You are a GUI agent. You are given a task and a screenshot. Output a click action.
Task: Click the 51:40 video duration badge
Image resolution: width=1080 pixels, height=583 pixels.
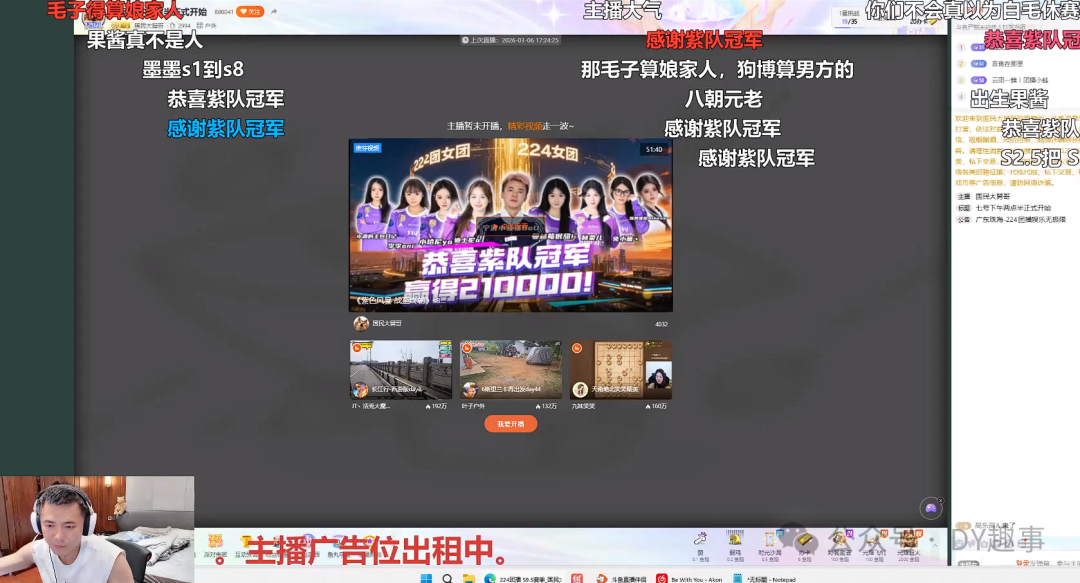654,149
